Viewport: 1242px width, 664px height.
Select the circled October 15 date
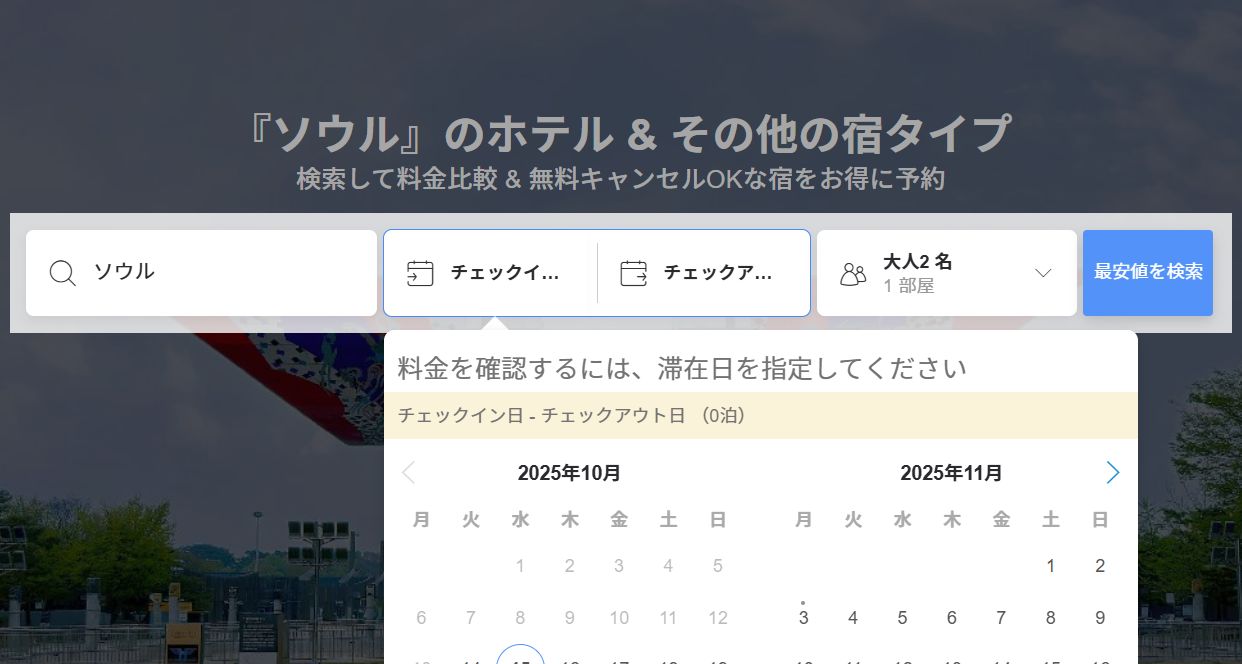520,658
